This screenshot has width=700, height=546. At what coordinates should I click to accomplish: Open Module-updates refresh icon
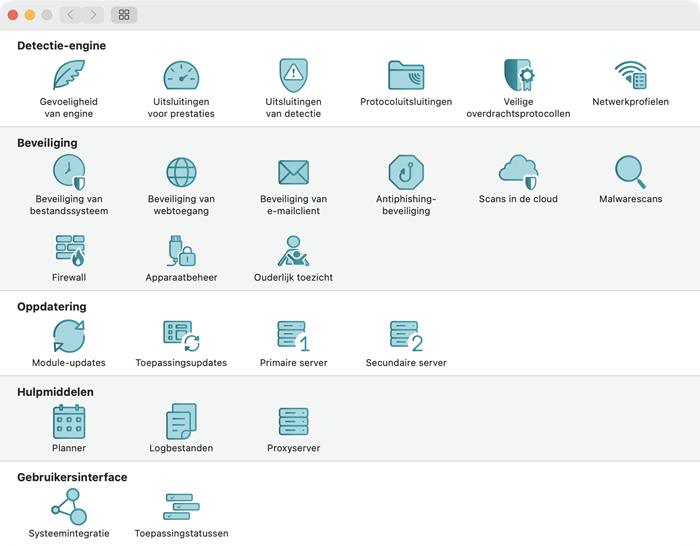(69, 336)
